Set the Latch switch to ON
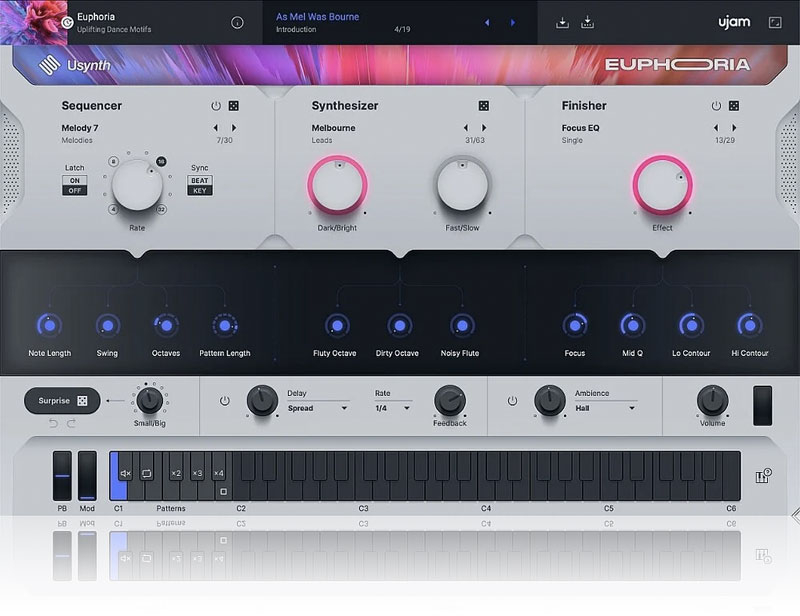The width and height of the screenshot is (800, 616). pos(74,180)
